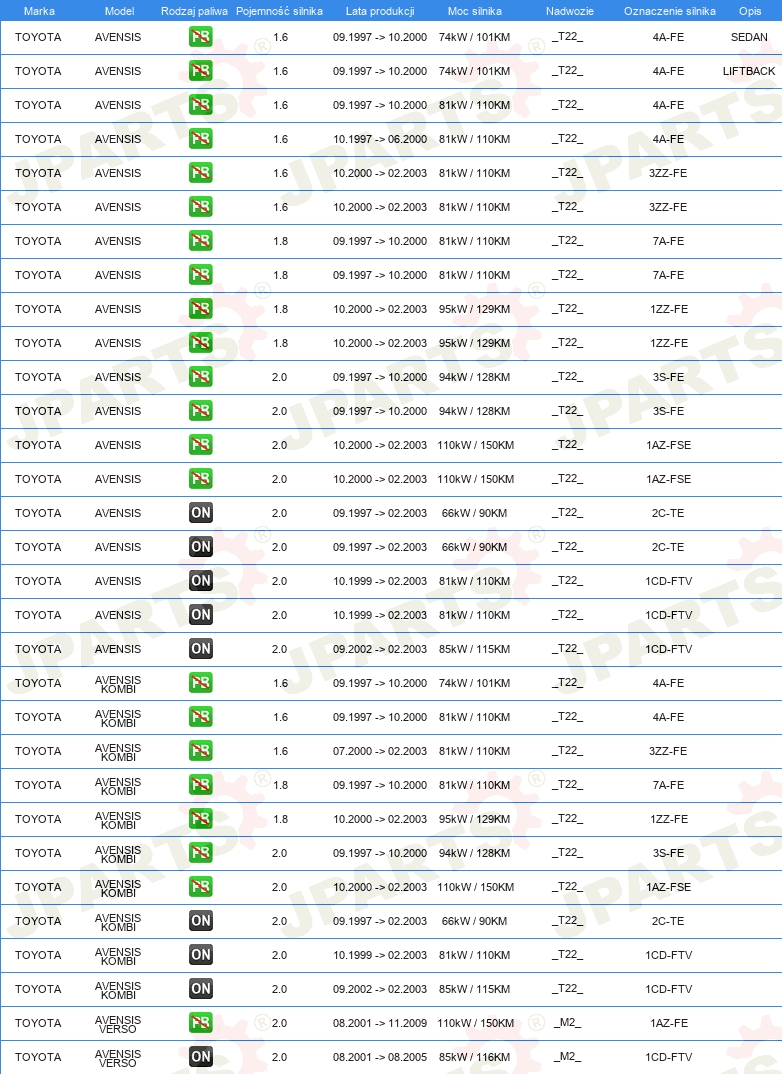Screen dimensions: 782x1074
Task: Click 4A-FE engine code in the LIFTBACK row
Action: [x=668, y=71]
